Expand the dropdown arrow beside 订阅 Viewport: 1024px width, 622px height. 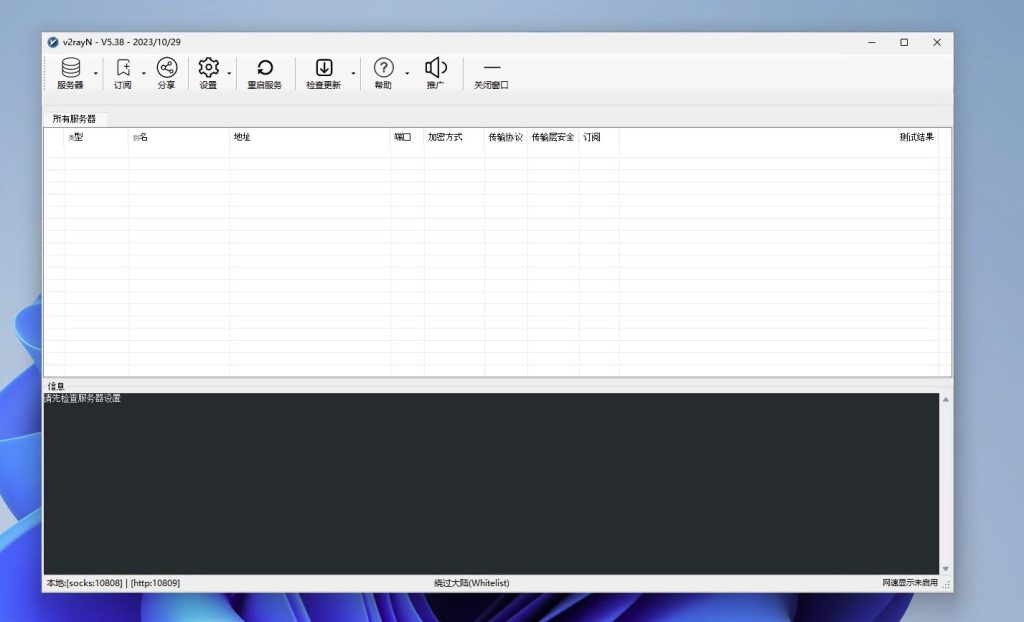click(x=144, y=73)
